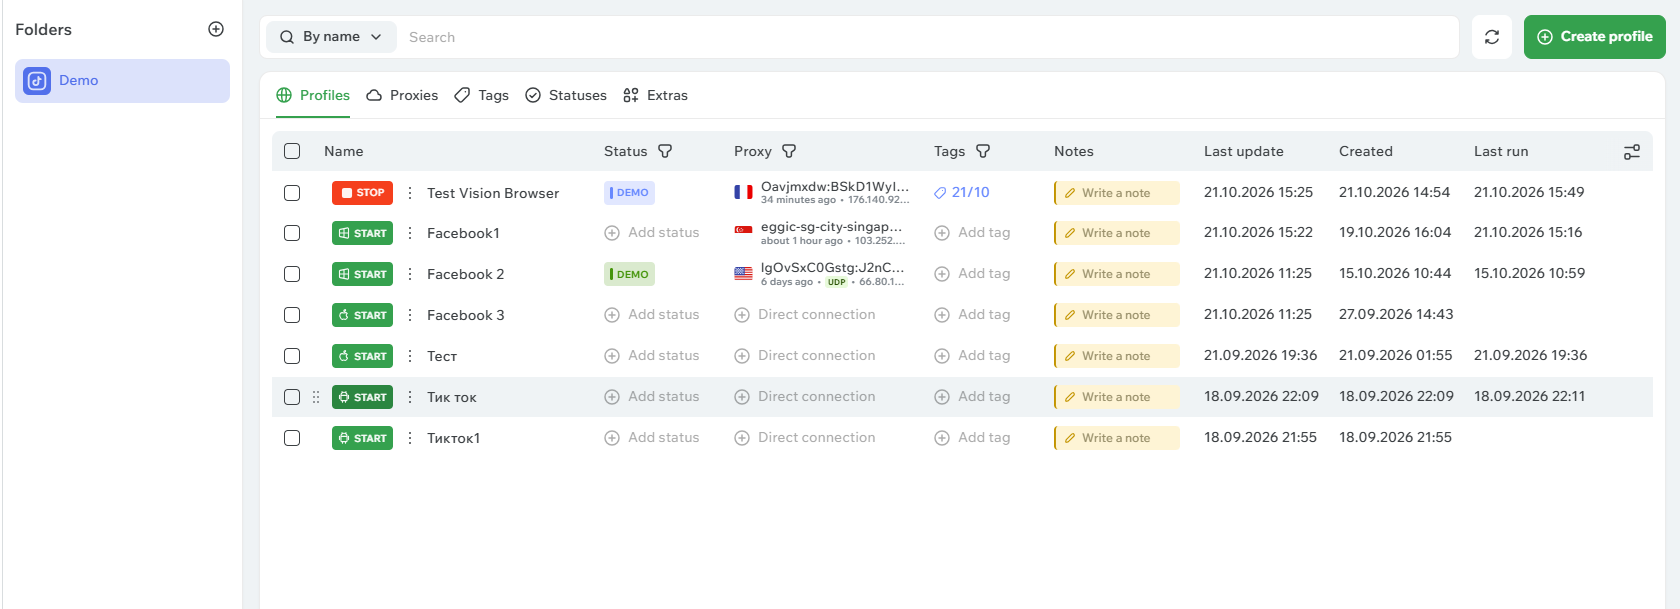The height and width of the screenshot is (609, 1680).
Task: Open French-flag proxy Oavjmxdw of Test Vision Browser
Action: (822, 192)
